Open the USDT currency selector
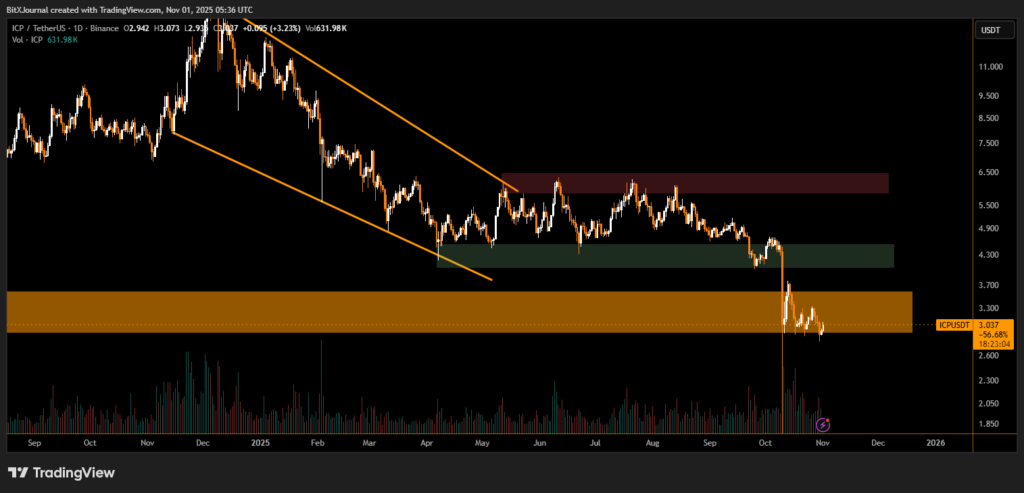The image size is (1024, 493). coord(989,30)
